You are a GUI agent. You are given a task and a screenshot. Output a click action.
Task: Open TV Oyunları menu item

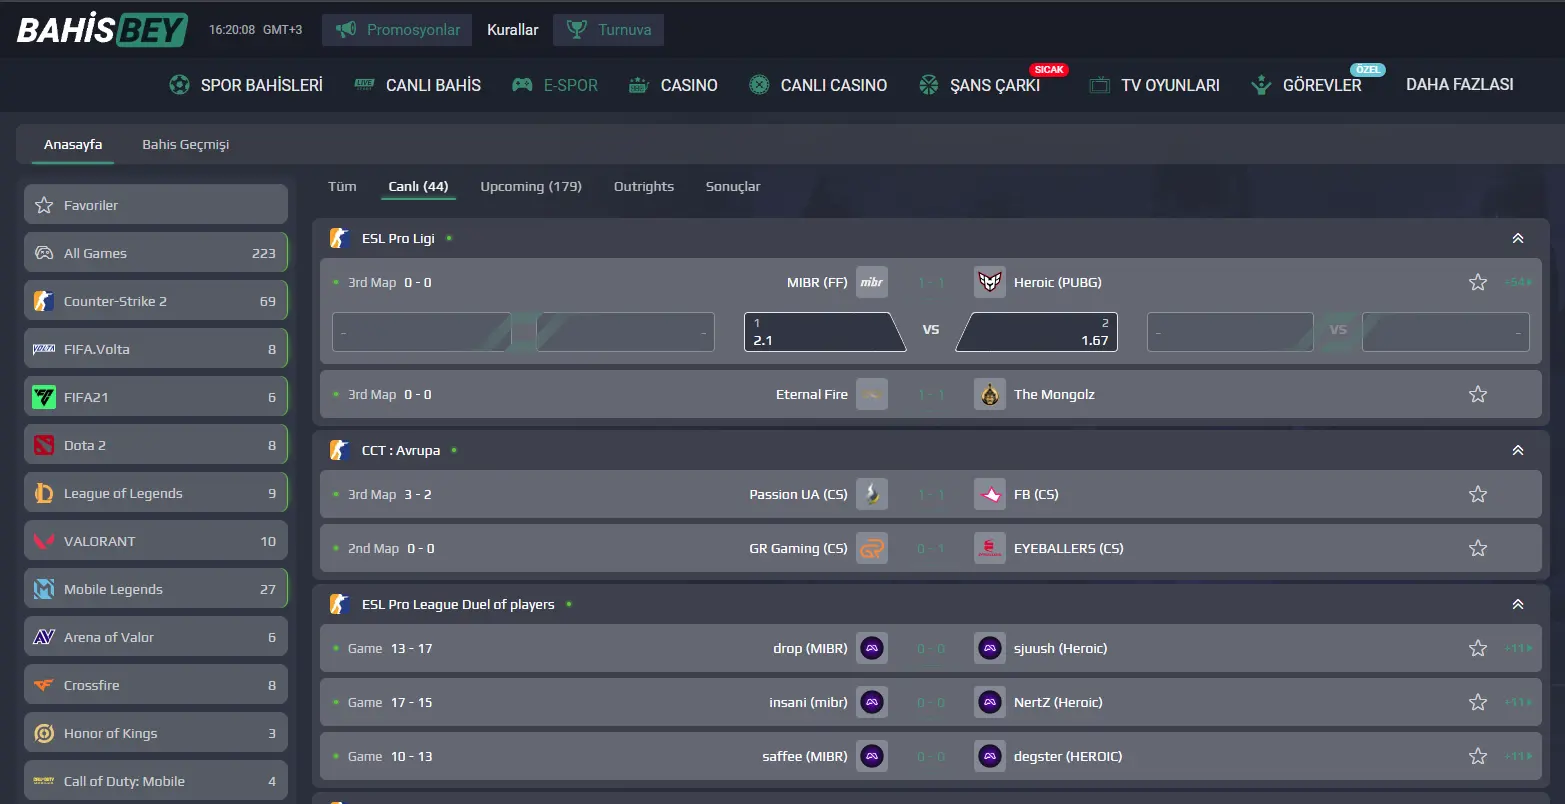1154,85
